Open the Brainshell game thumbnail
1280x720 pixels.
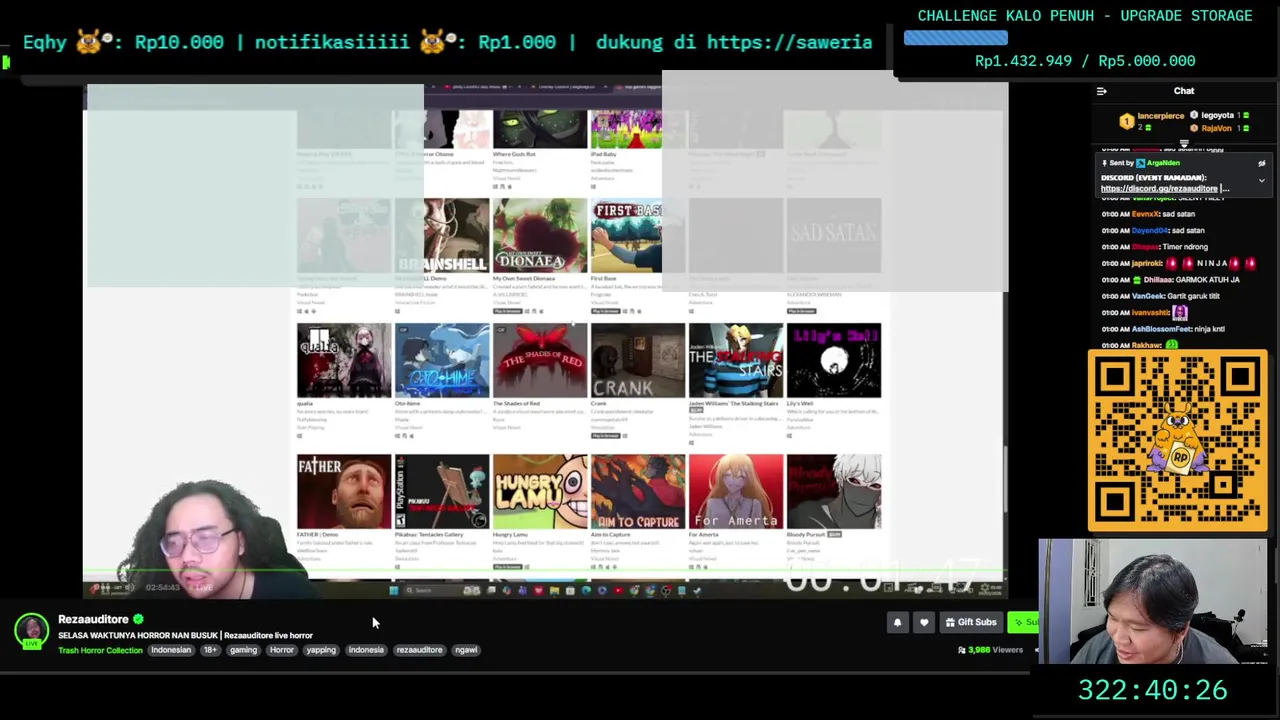(441, 235)
